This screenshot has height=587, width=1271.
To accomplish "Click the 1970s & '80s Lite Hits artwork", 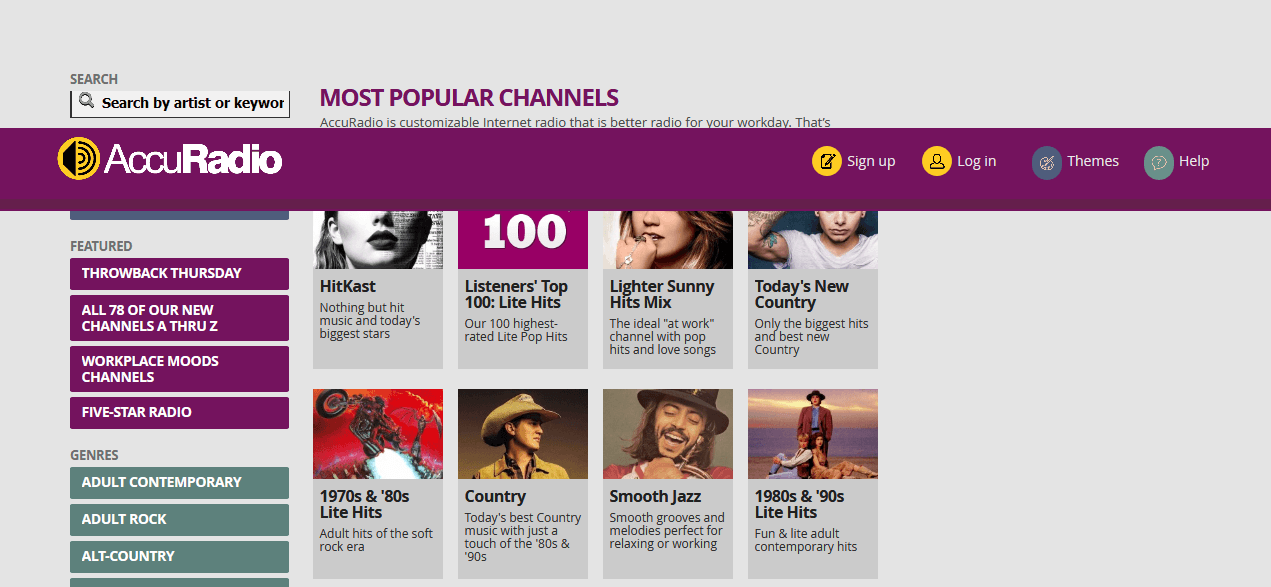I will [377, 434].
